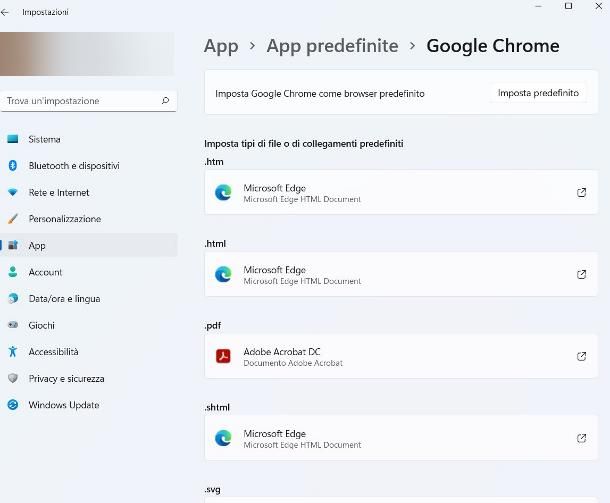Click the Bluetooth icon in sidebar

(x=13, y=165)
